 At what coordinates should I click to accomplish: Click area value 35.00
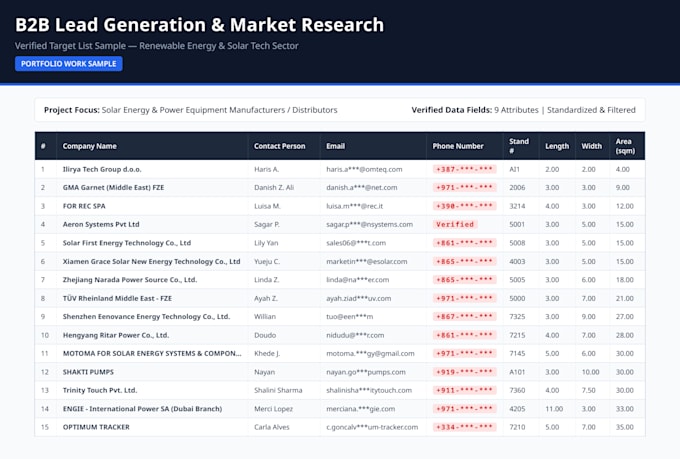coord(624,427)
